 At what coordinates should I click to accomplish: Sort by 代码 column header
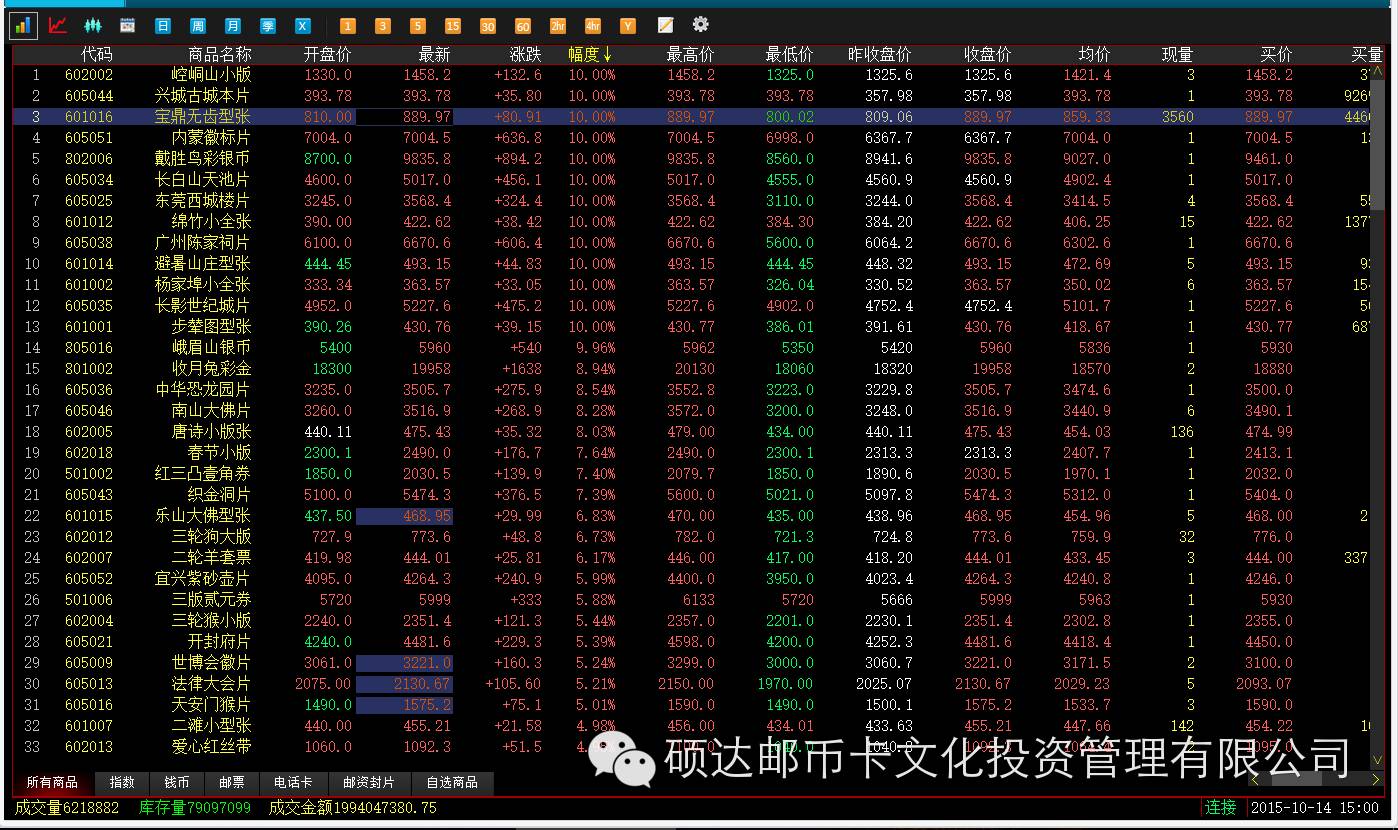(x=97, y=54)
